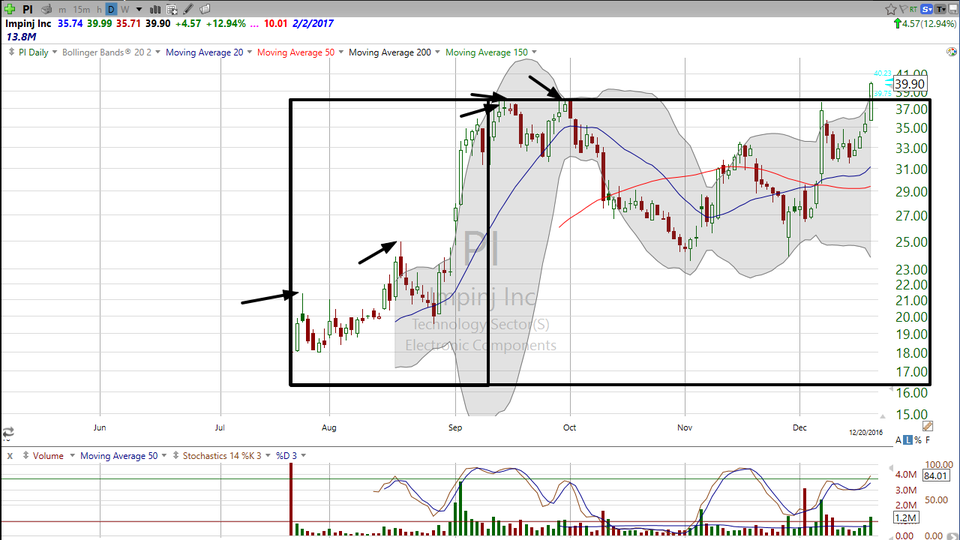Image resolution: width=960 pixels, height=540 pixels.
Task: Open the T dropdown button
Action: (940, 9)
